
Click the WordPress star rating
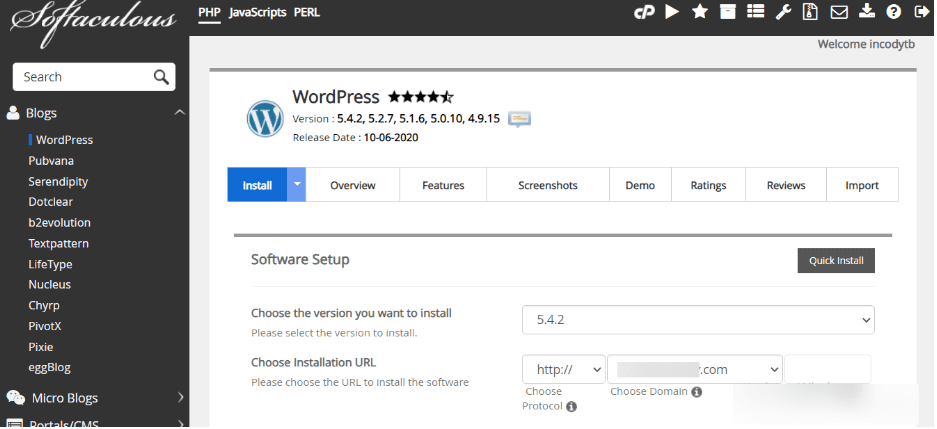click(421, 97)
